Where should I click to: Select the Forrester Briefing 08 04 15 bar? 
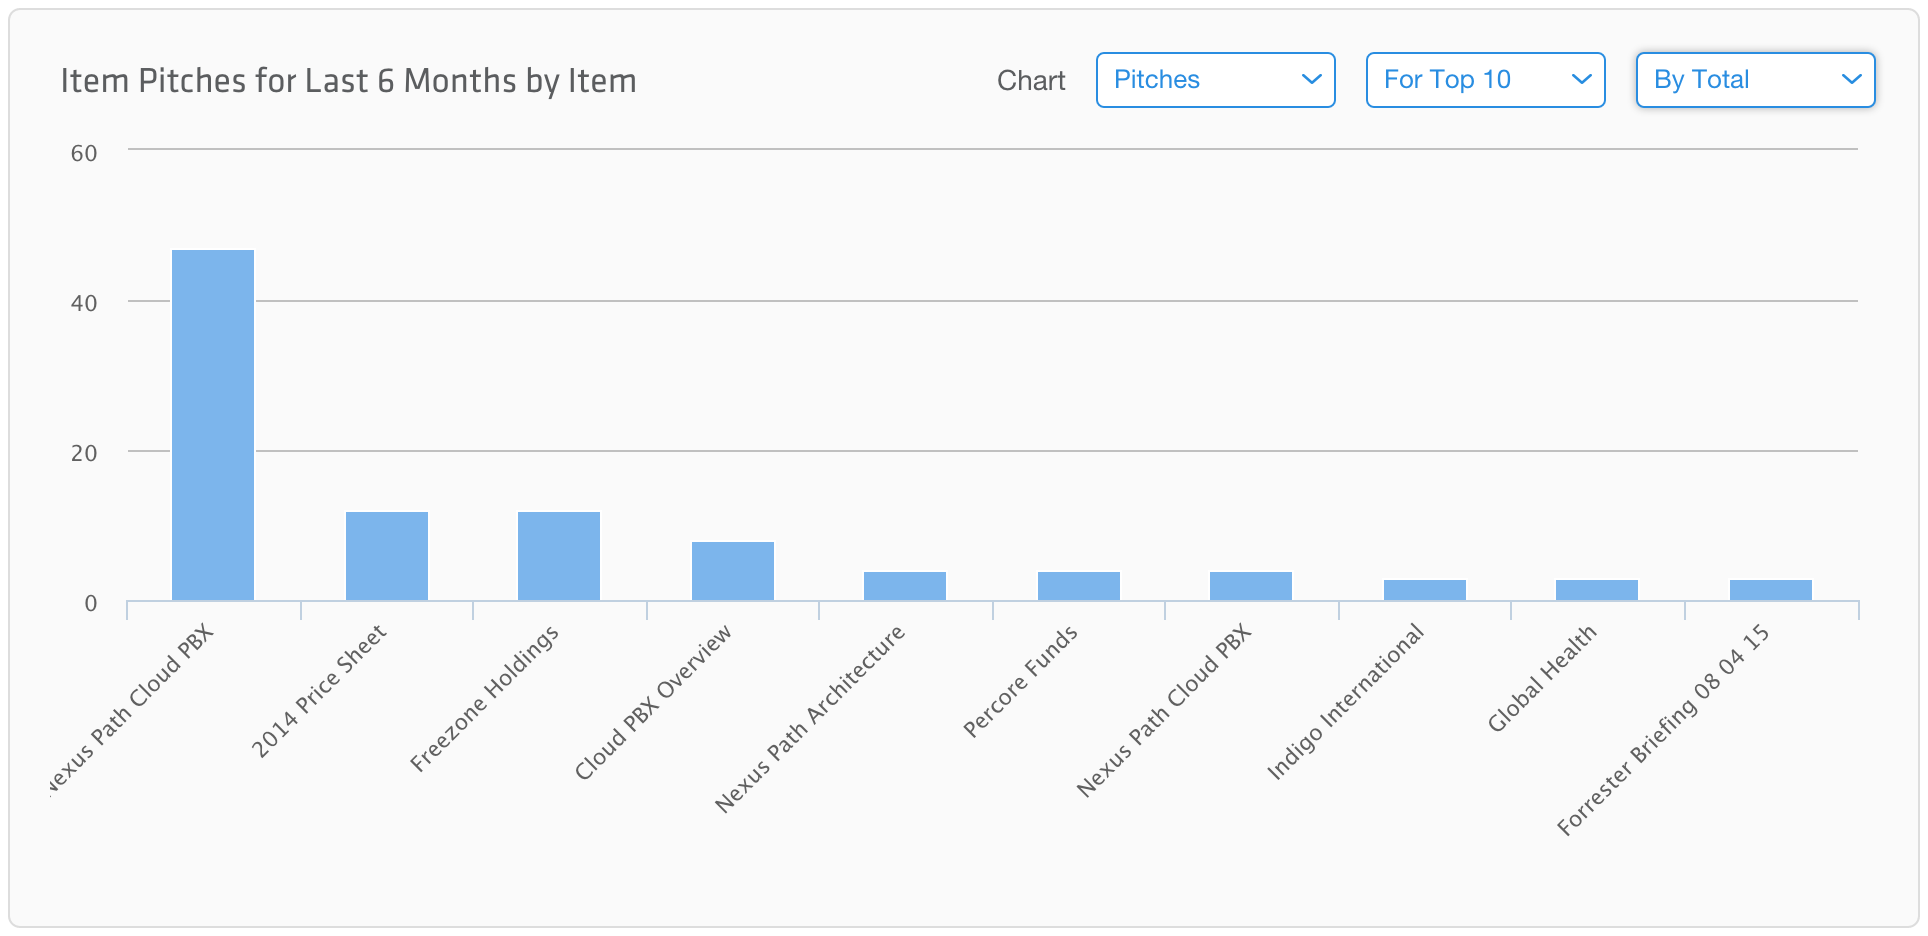click(1771, 590)
